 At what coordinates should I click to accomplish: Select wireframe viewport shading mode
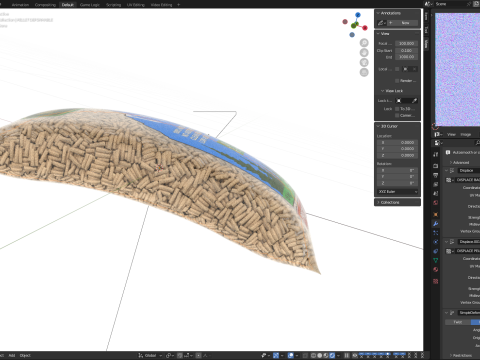coord(314,355)
